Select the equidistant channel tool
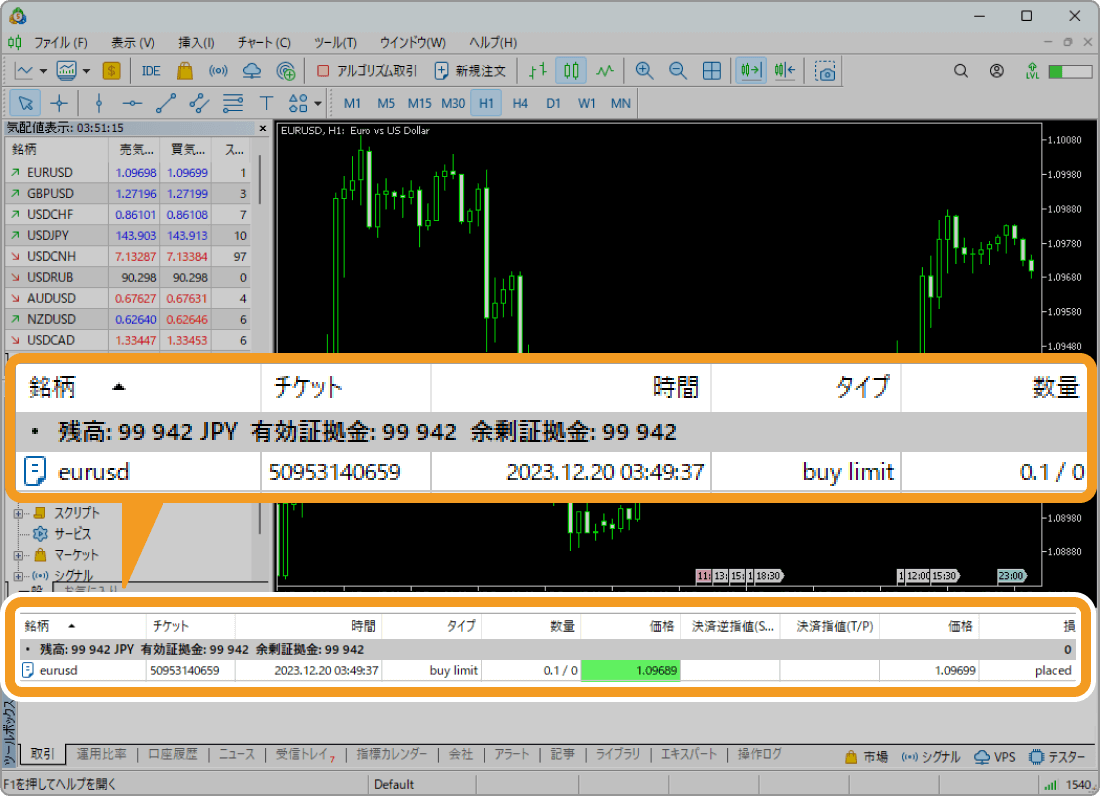The image size is (1100, 796). 199,104
